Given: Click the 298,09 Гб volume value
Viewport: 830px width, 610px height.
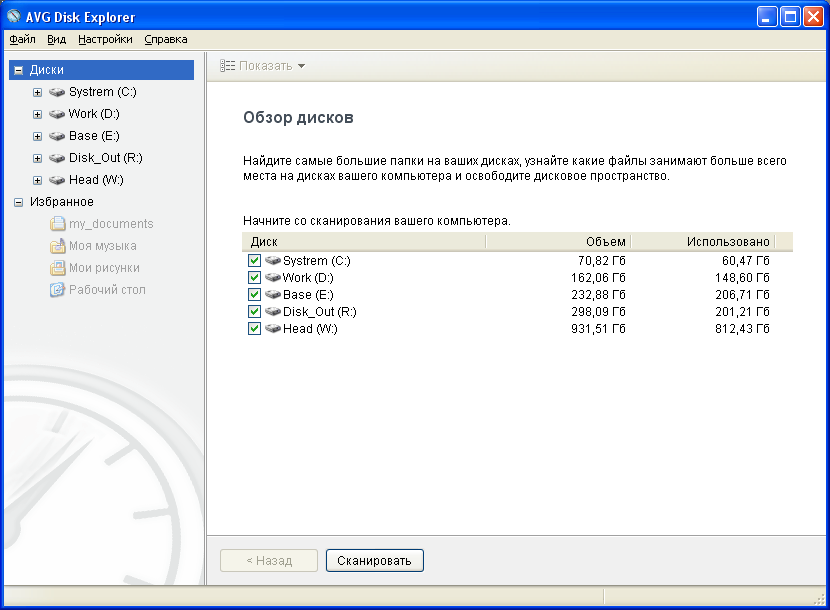Looking at the screenshot, I should click(x=598, y=311).
